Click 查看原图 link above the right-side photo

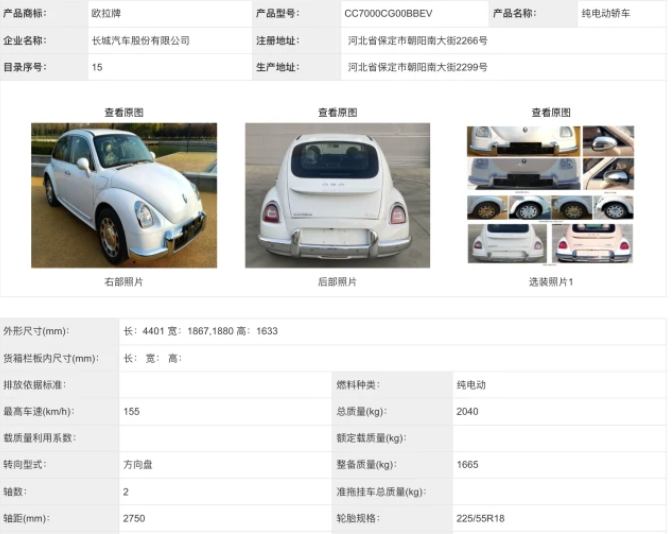pos(124,113)
